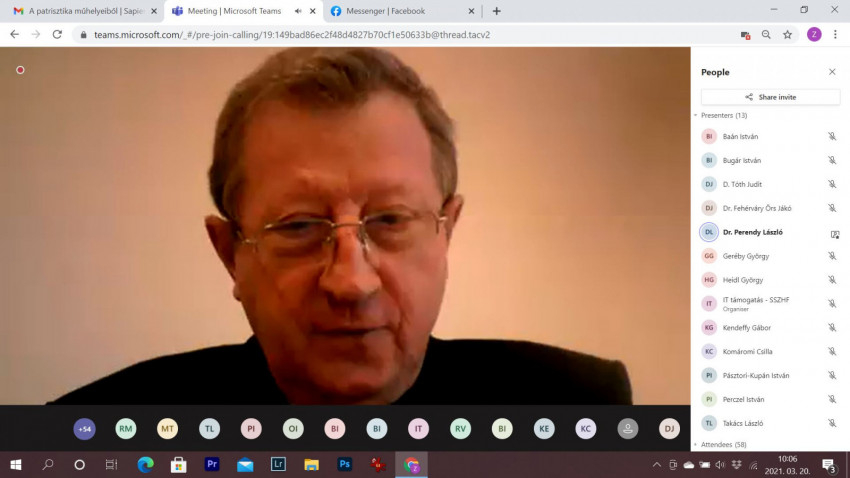Viewport: 850px width, 478px height.
Task: Expand the Attendees section
Action: tap(696, 444)
